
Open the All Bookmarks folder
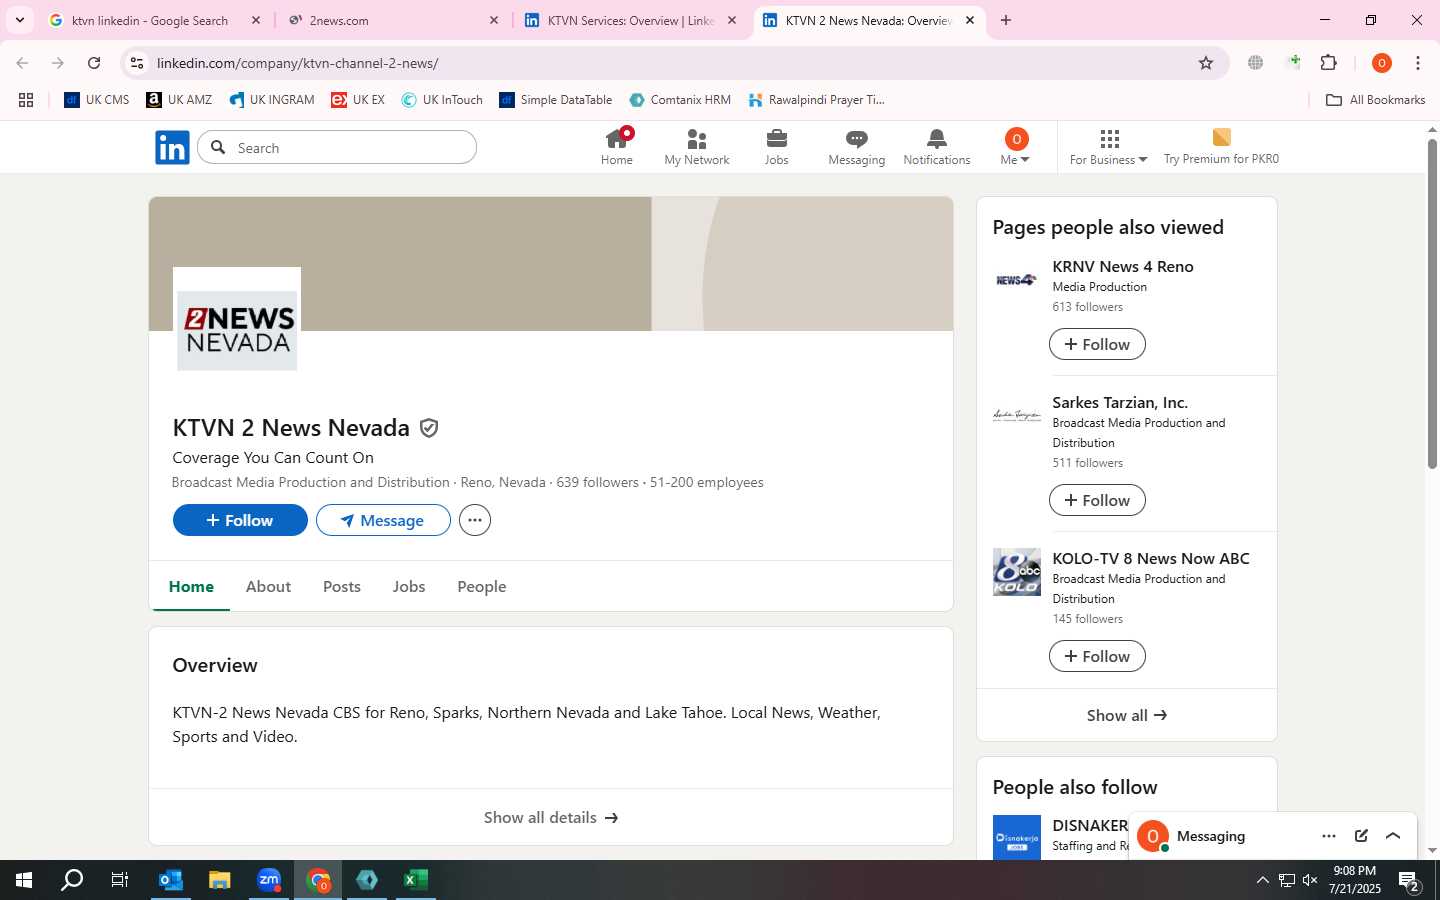(x=1376, y=100)
